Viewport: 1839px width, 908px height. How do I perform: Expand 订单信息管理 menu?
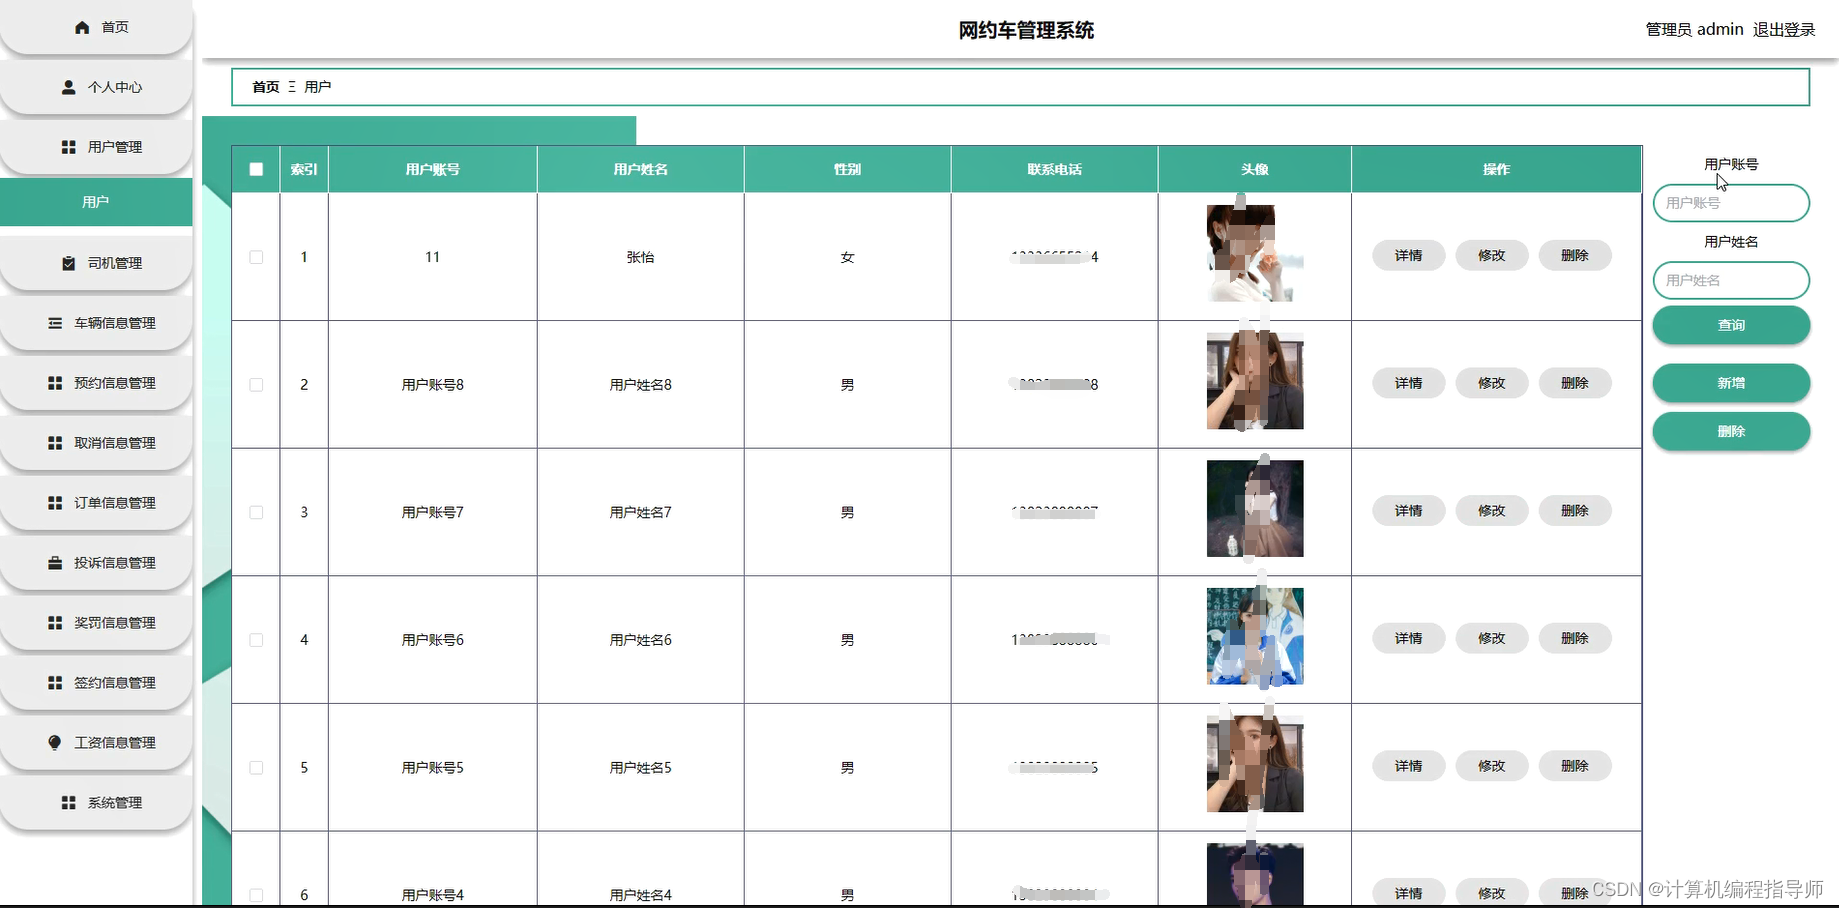click(96, 503)
